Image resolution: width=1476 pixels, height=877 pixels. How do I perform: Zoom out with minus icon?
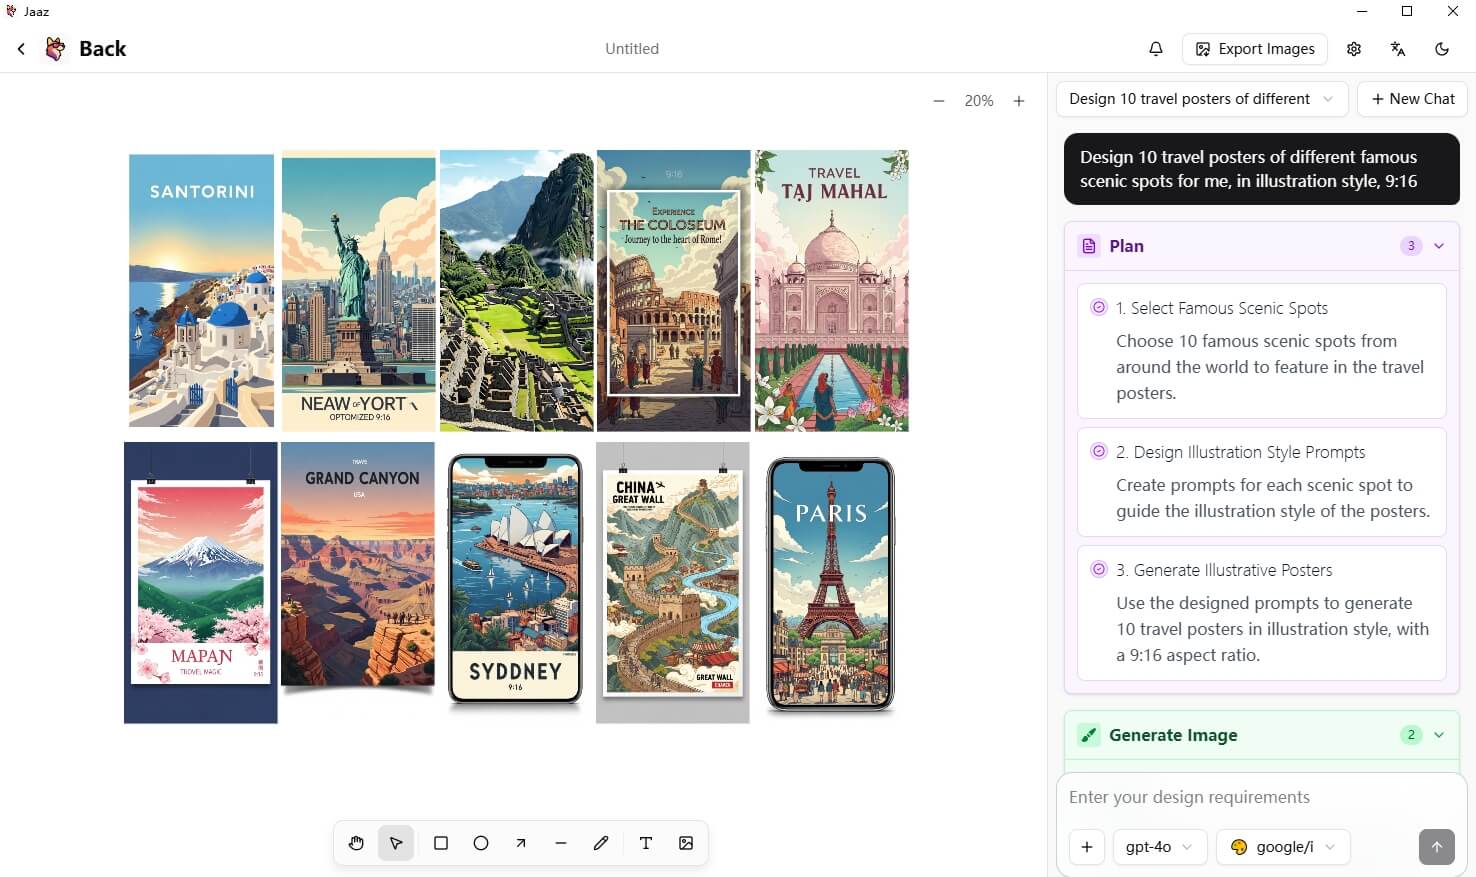(939, 101)
